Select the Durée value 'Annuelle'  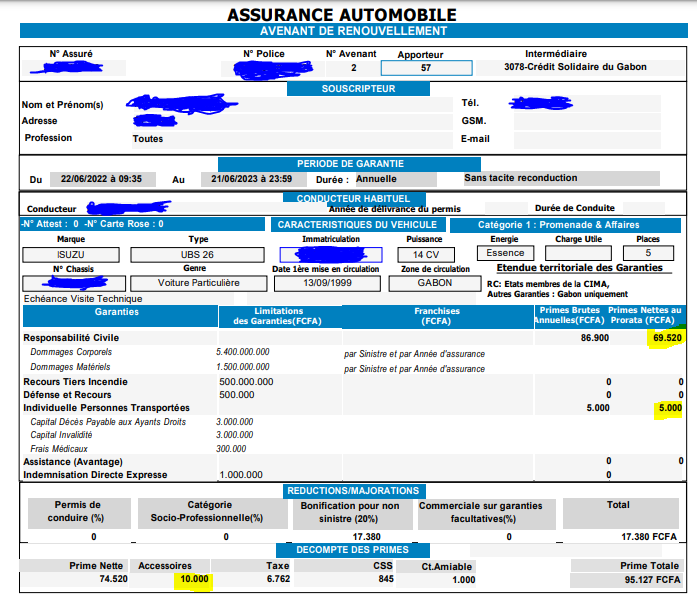click(x=377, y=179)
